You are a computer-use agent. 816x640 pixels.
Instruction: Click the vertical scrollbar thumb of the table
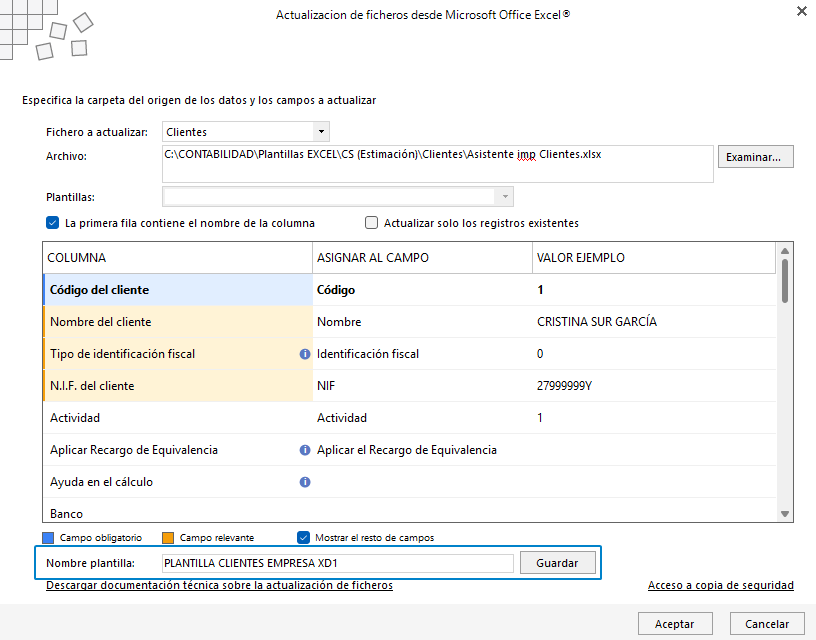(785, 281)
